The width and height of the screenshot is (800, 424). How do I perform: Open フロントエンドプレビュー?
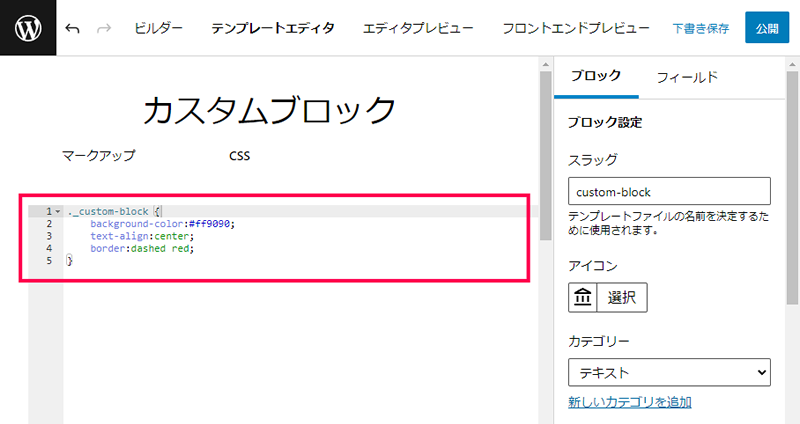[576, 28]
